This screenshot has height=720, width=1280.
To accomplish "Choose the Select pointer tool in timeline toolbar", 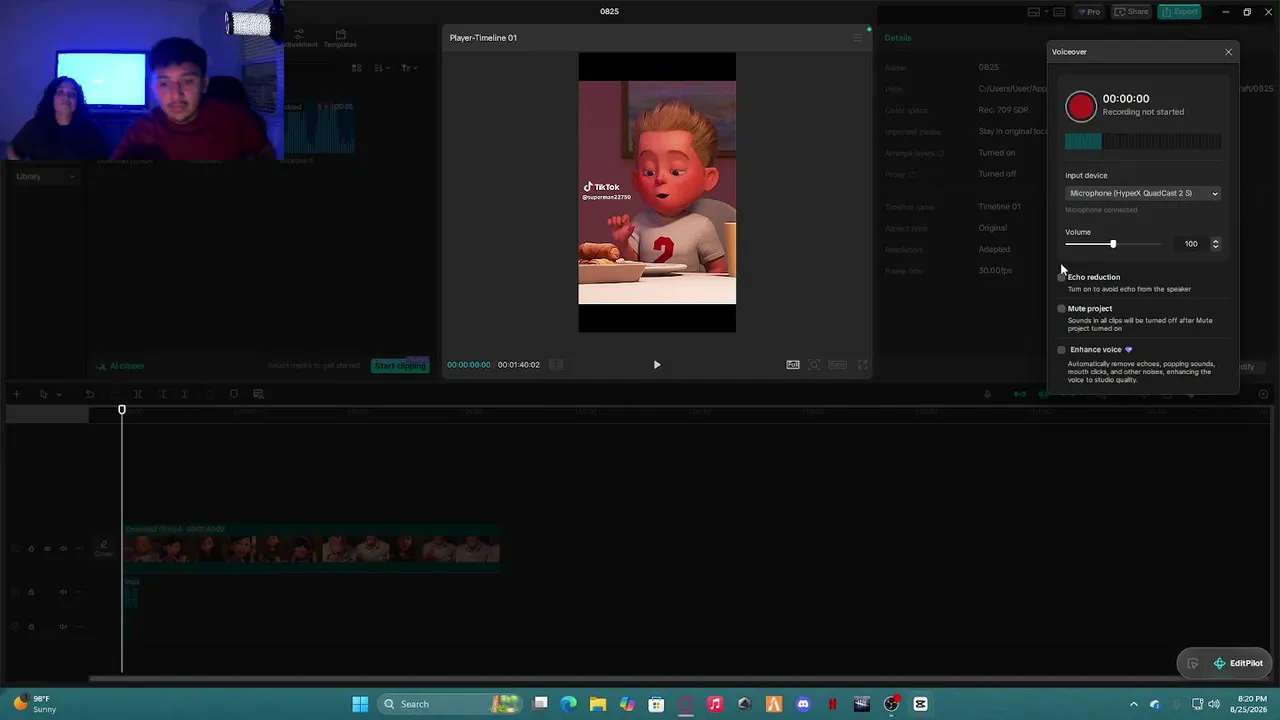I will (43, 394).
